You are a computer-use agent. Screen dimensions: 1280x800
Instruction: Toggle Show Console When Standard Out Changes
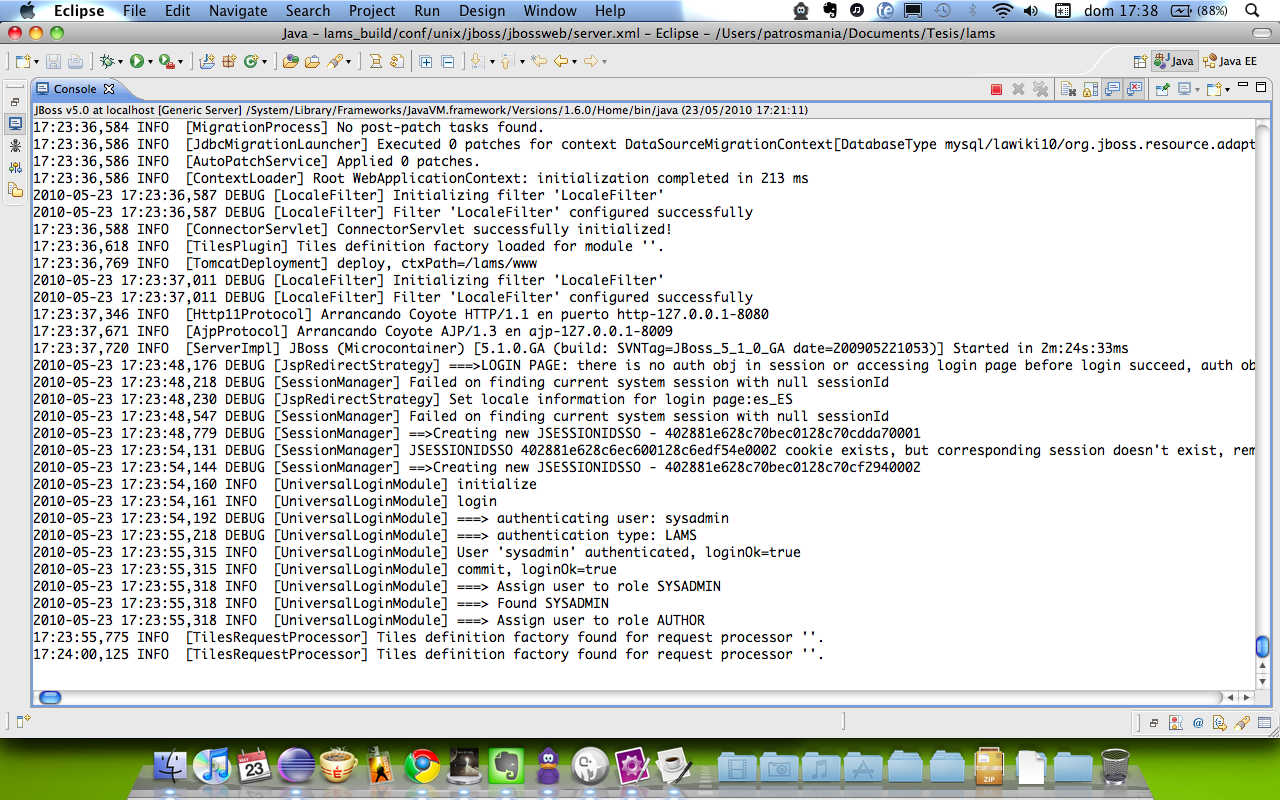tap(1112, 90)
